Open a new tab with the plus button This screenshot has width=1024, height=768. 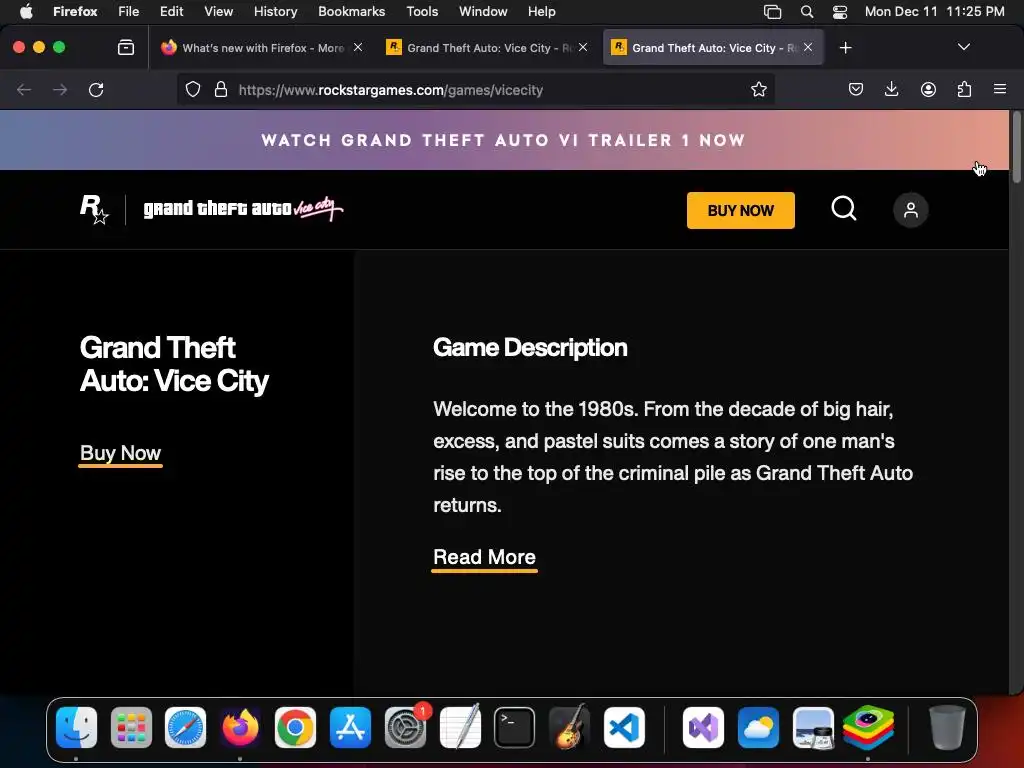pos(845,48)
